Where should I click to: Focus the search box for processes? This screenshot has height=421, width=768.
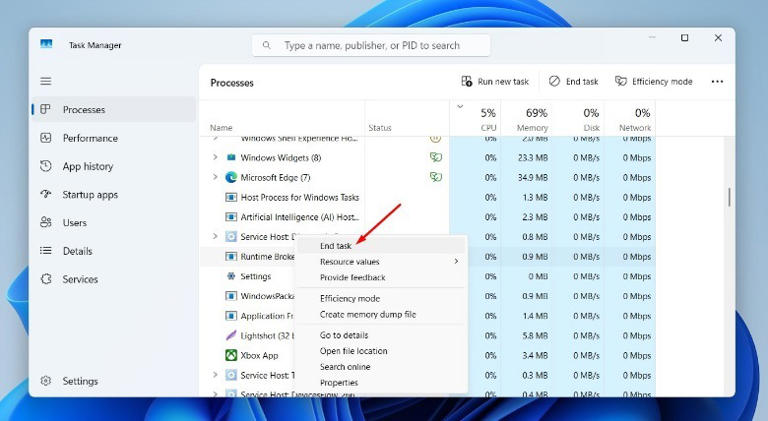(x=372, y=46)
